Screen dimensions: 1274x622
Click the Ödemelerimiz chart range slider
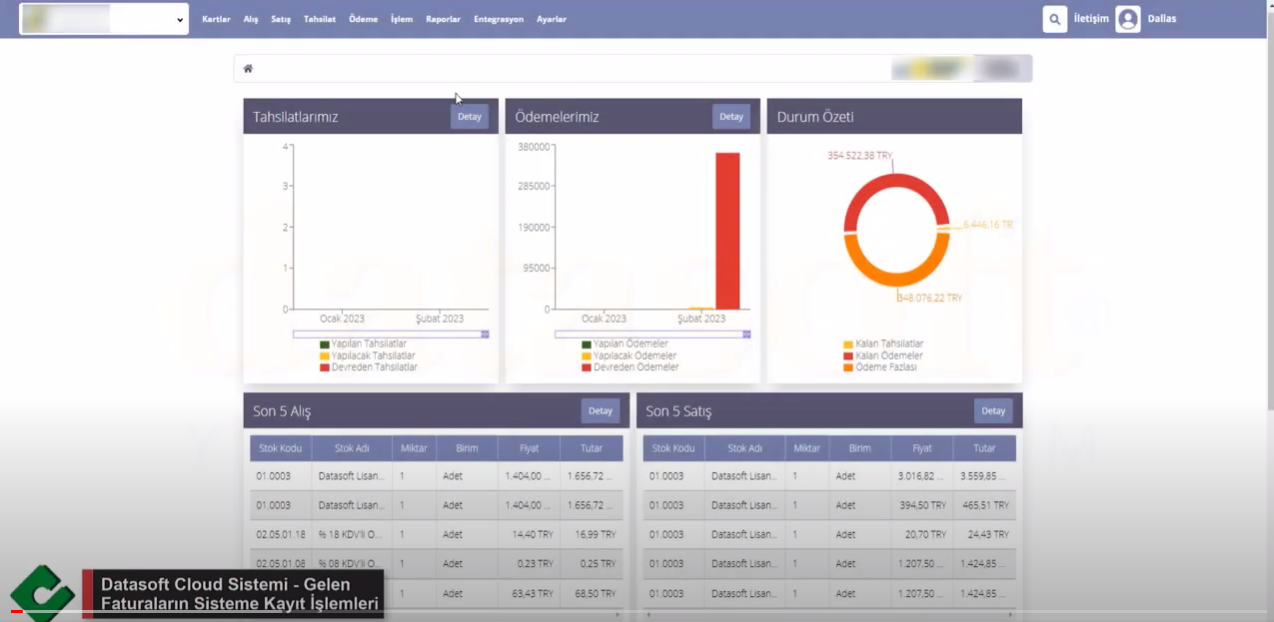tap(650, 334)
